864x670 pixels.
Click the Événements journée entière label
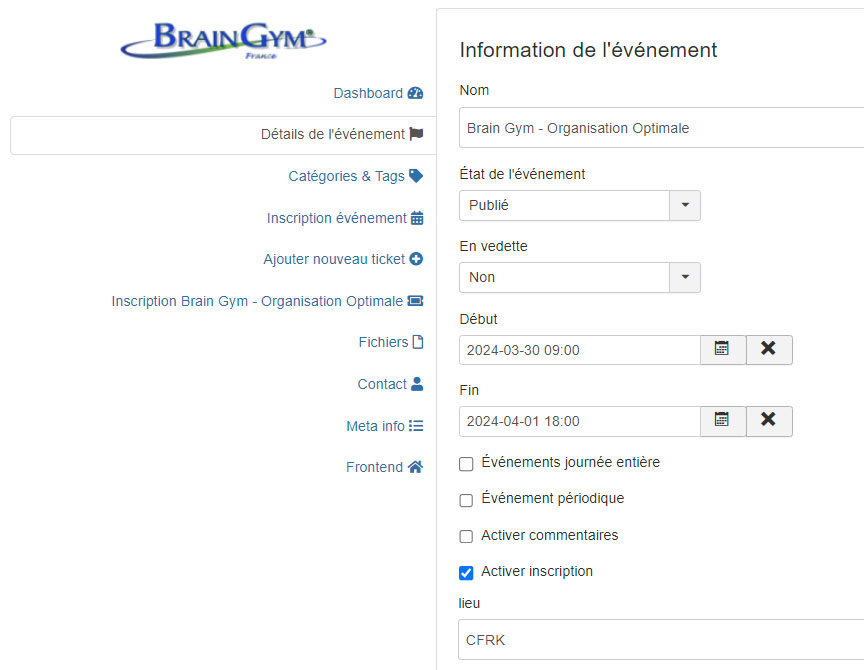570,462
